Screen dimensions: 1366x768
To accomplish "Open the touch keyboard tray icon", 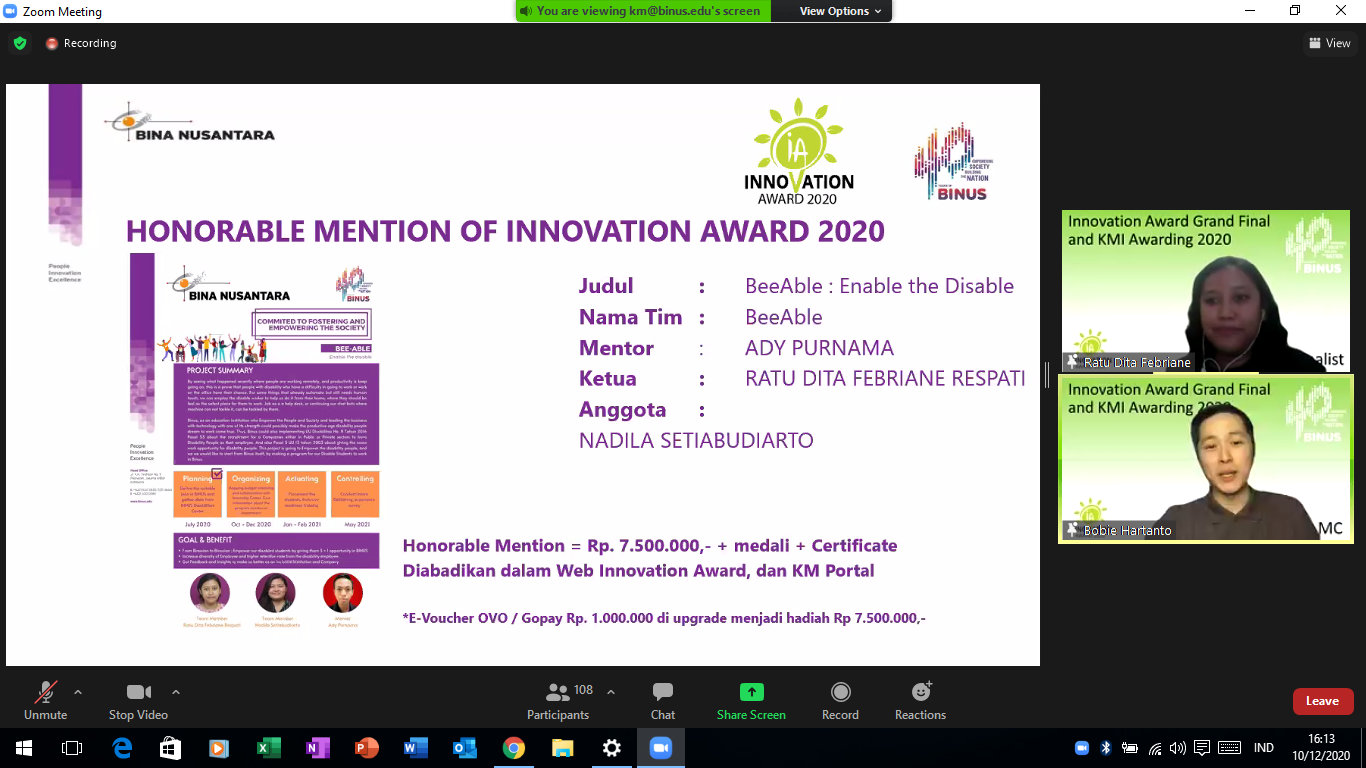I will [1230, 748].
